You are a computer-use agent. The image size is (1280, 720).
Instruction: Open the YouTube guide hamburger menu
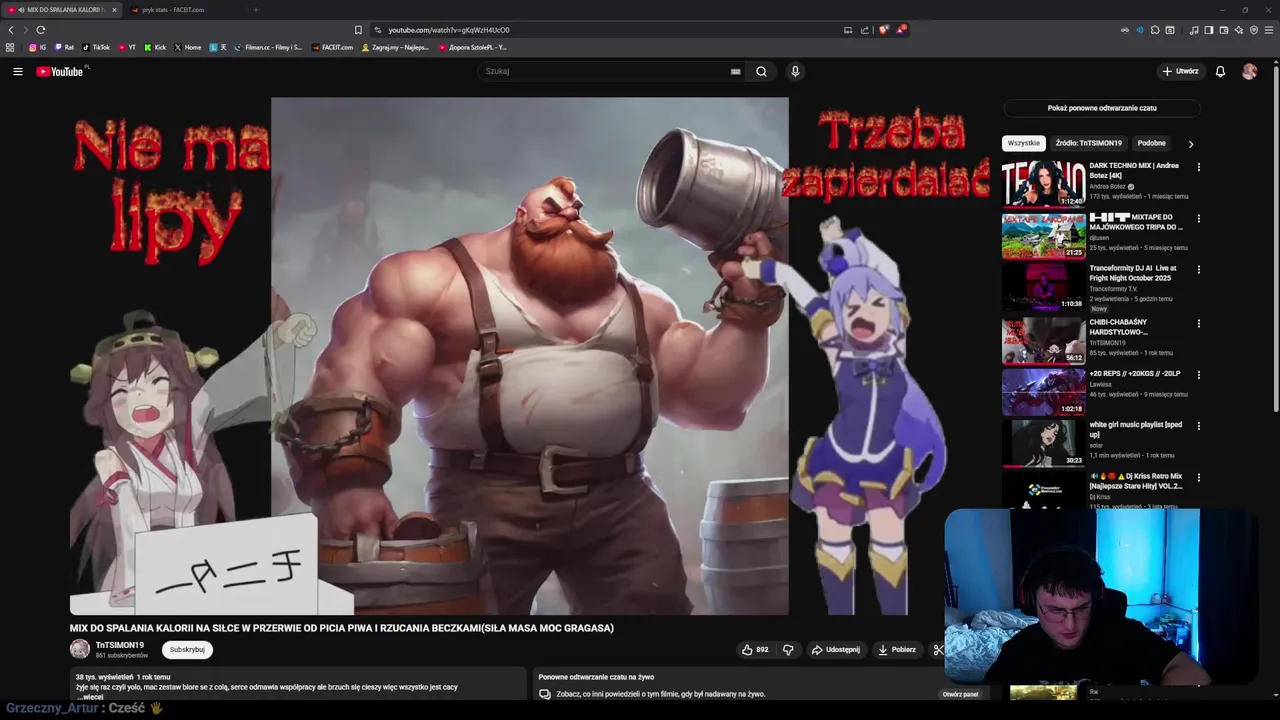(x=18, y=71)
